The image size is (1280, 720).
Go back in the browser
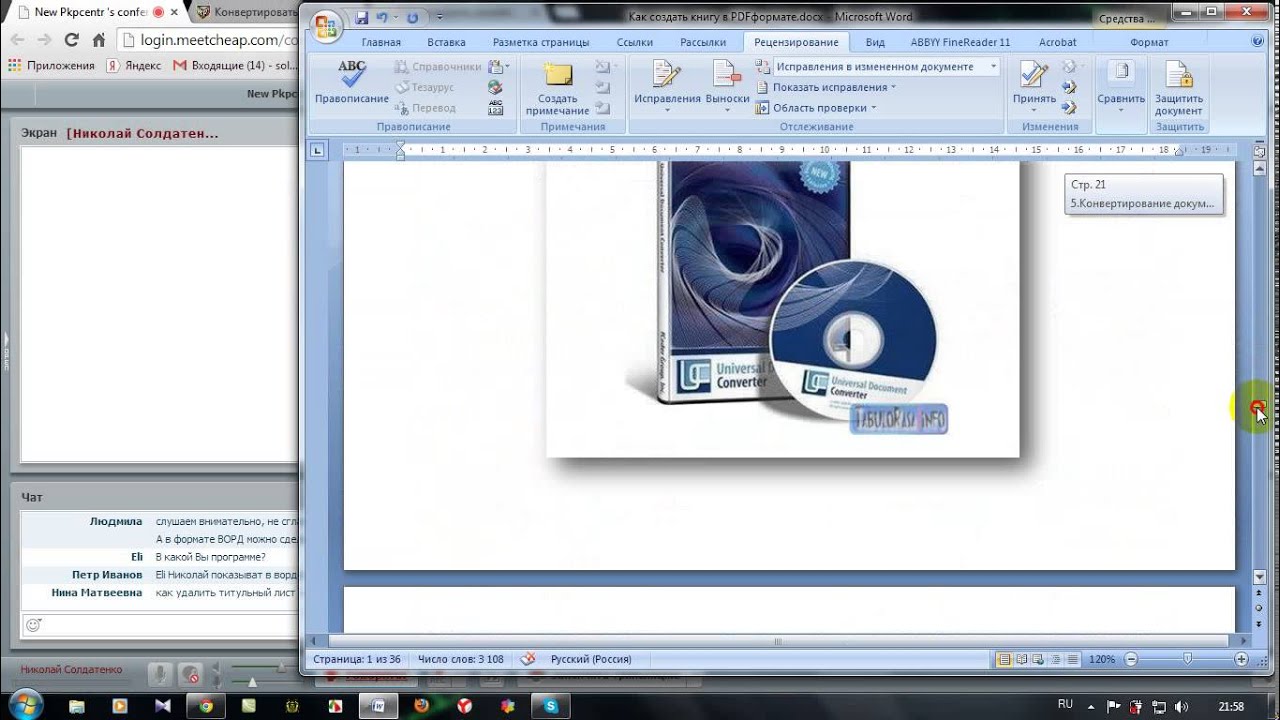click(x=17, y=40)
